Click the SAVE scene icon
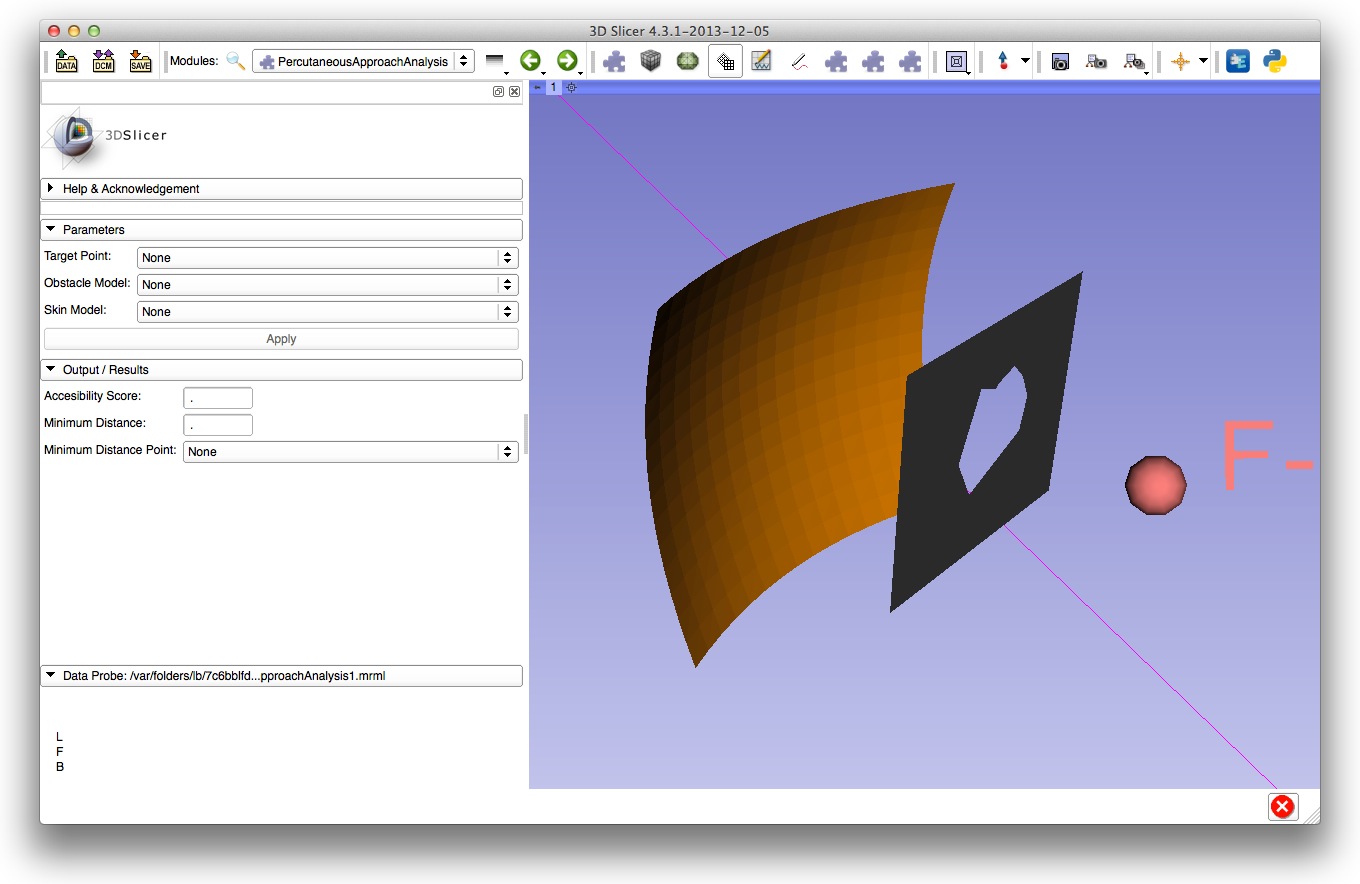Viewport: 1360px width, 884px height. pyautogui.click(x=140, y=62)
